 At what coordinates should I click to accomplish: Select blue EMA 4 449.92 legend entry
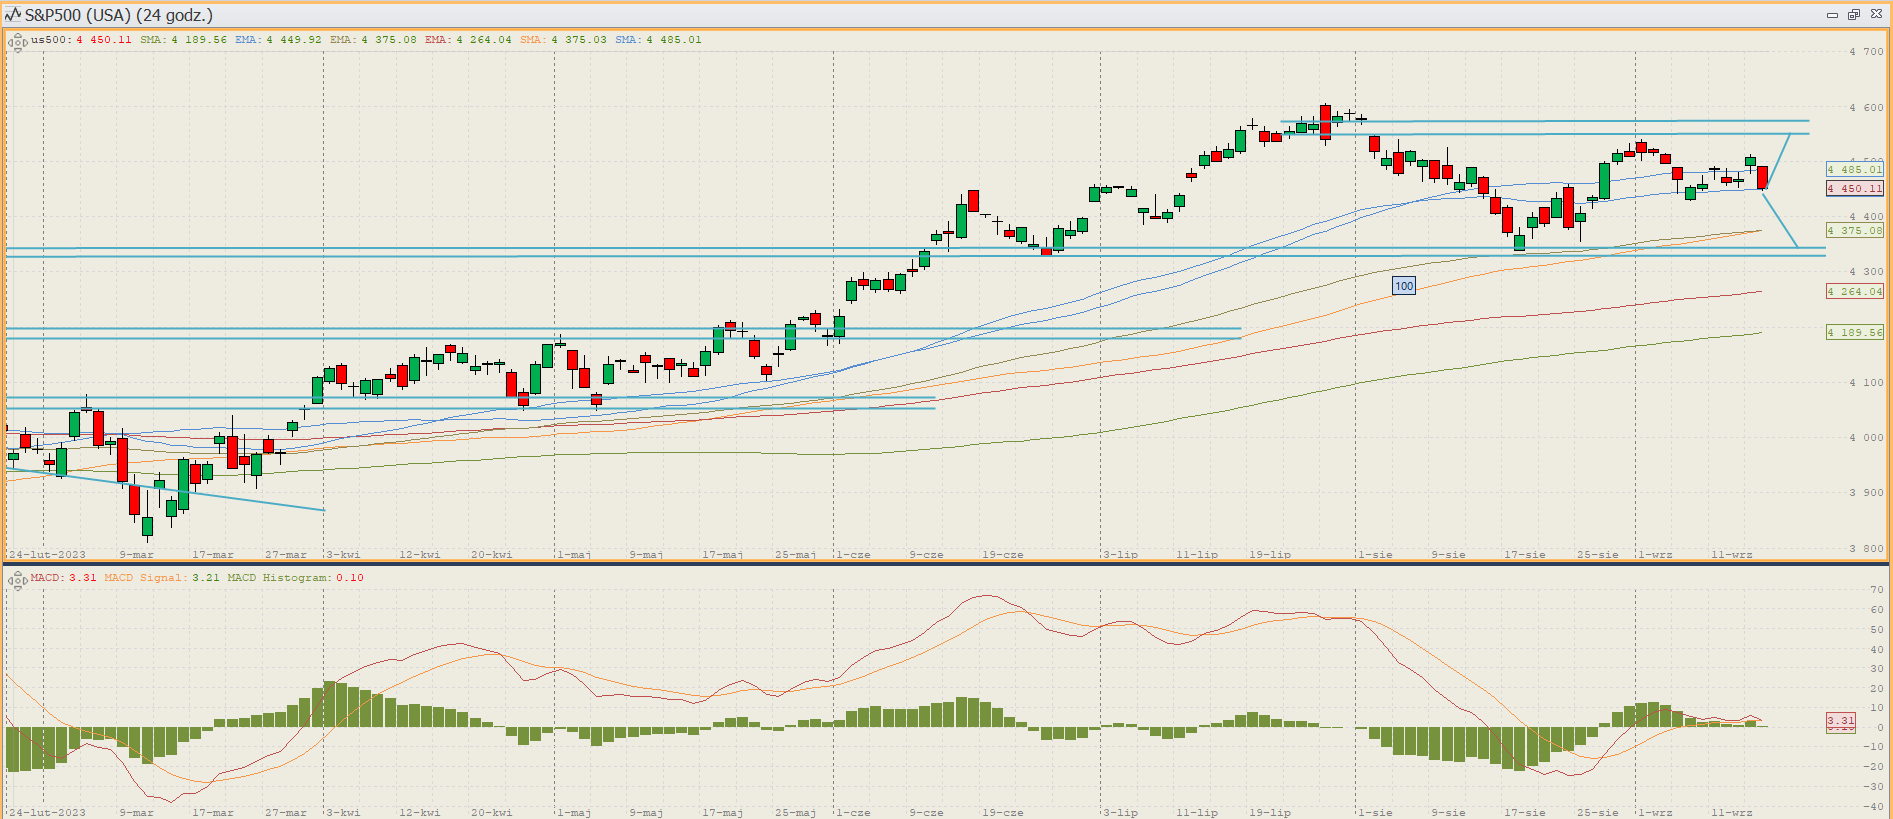pos(278,40)
